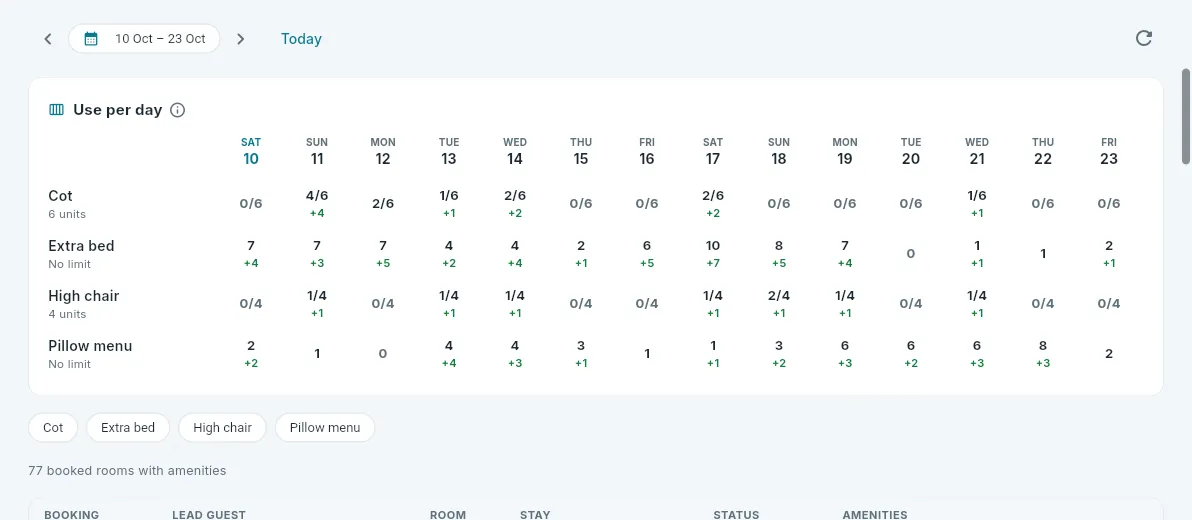This screenshot has height=520, width=1192.
Task: Select the THU 22 day header
Action: [x=1043, y=151]
